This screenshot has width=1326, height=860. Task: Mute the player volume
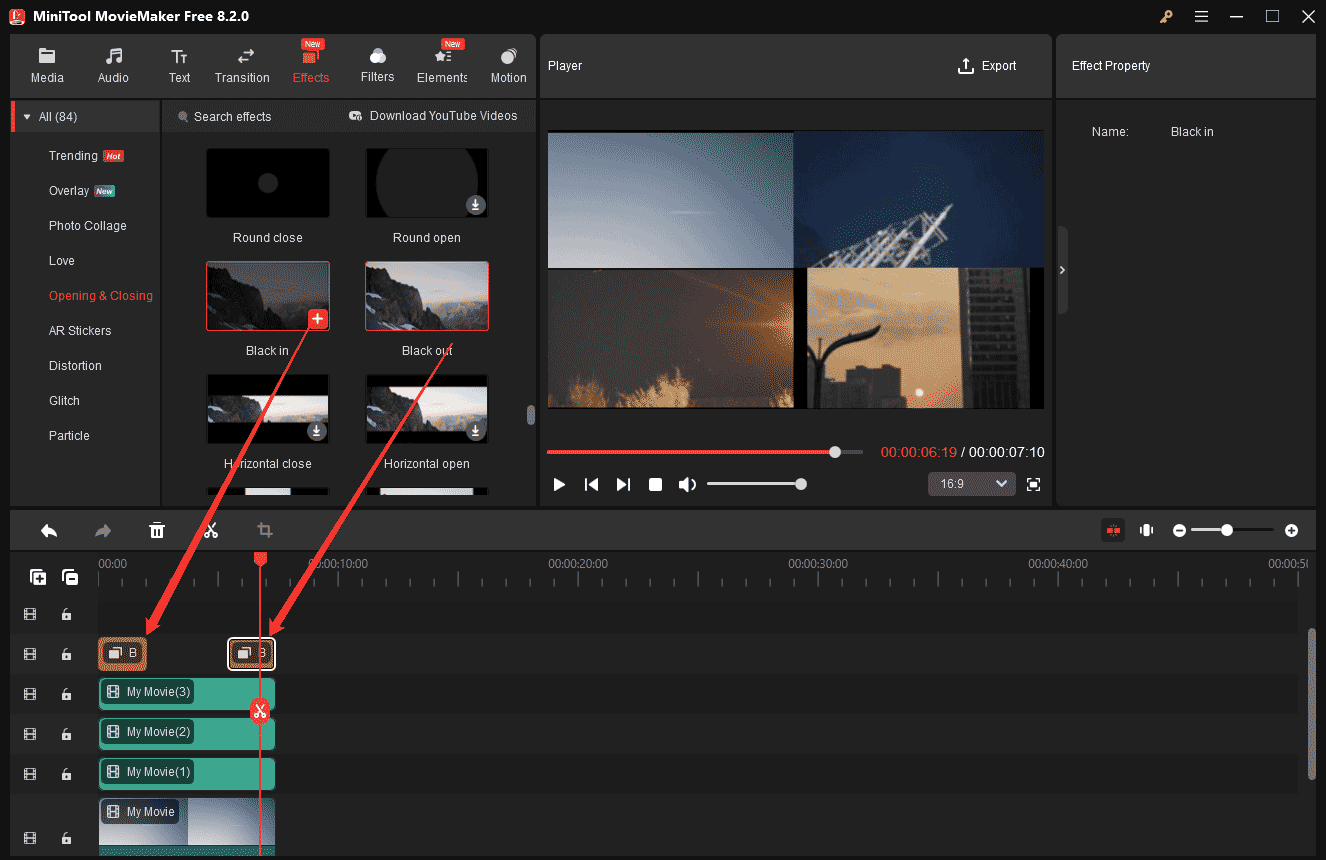[687, 485]
